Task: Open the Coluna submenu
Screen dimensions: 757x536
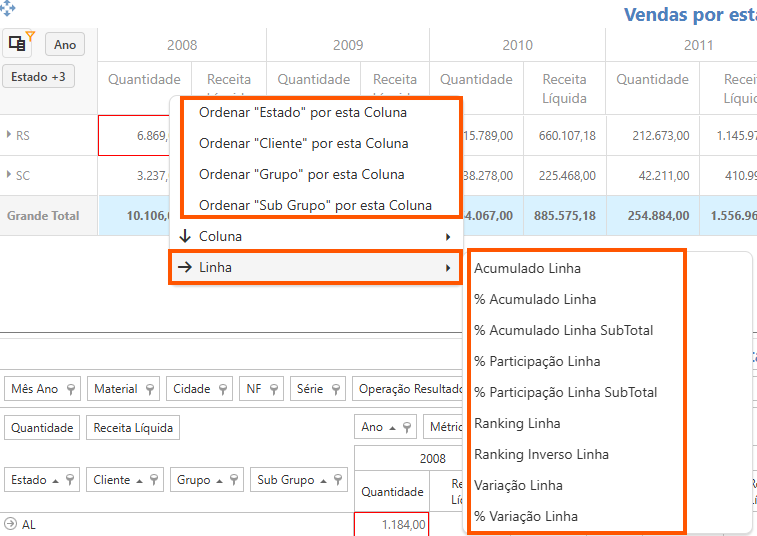Action: coord(316,237)
